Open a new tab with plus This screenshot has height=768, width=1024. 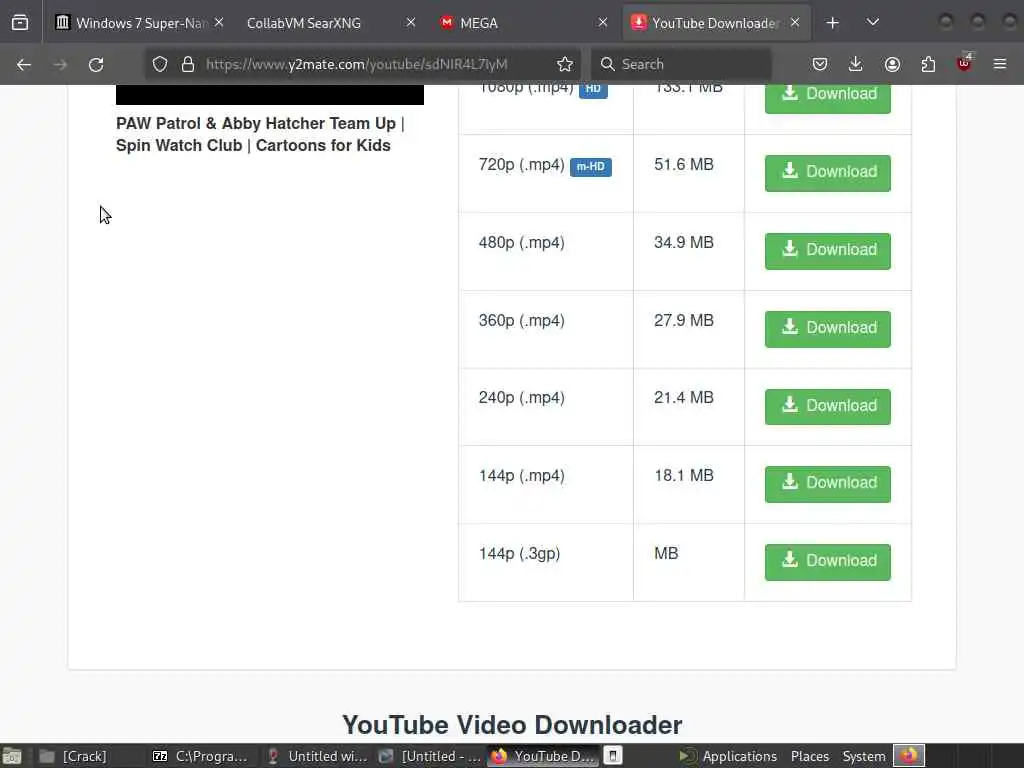[x=833, y=23]
